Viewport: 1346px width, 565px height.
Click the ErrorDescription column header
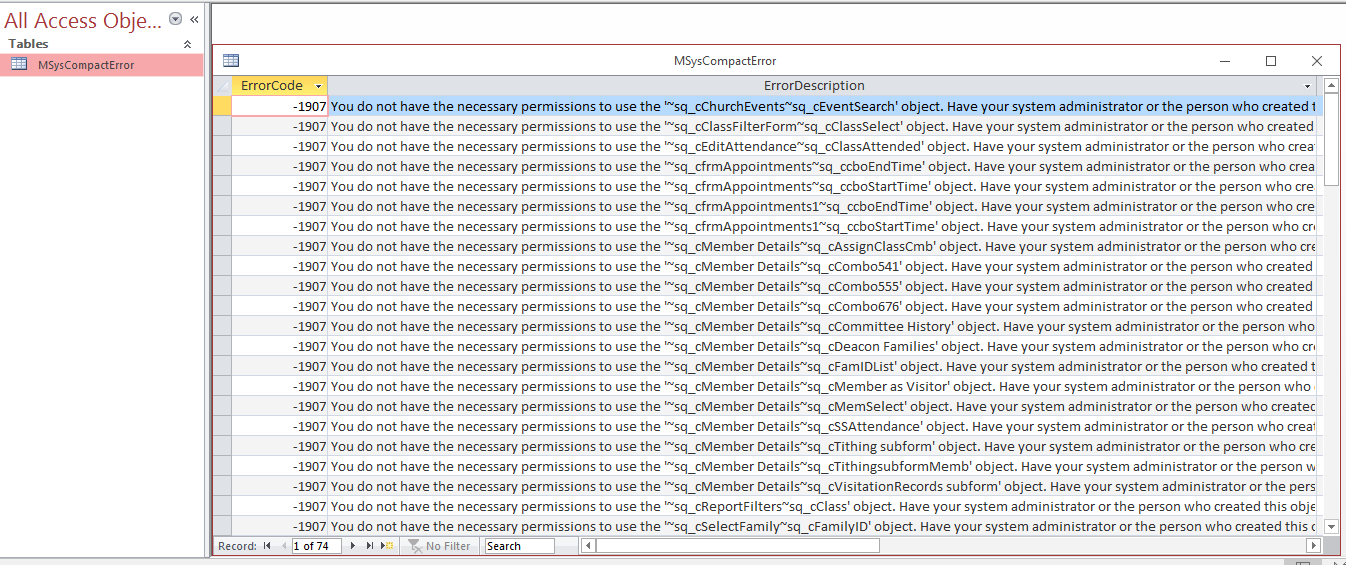[814, 86]
